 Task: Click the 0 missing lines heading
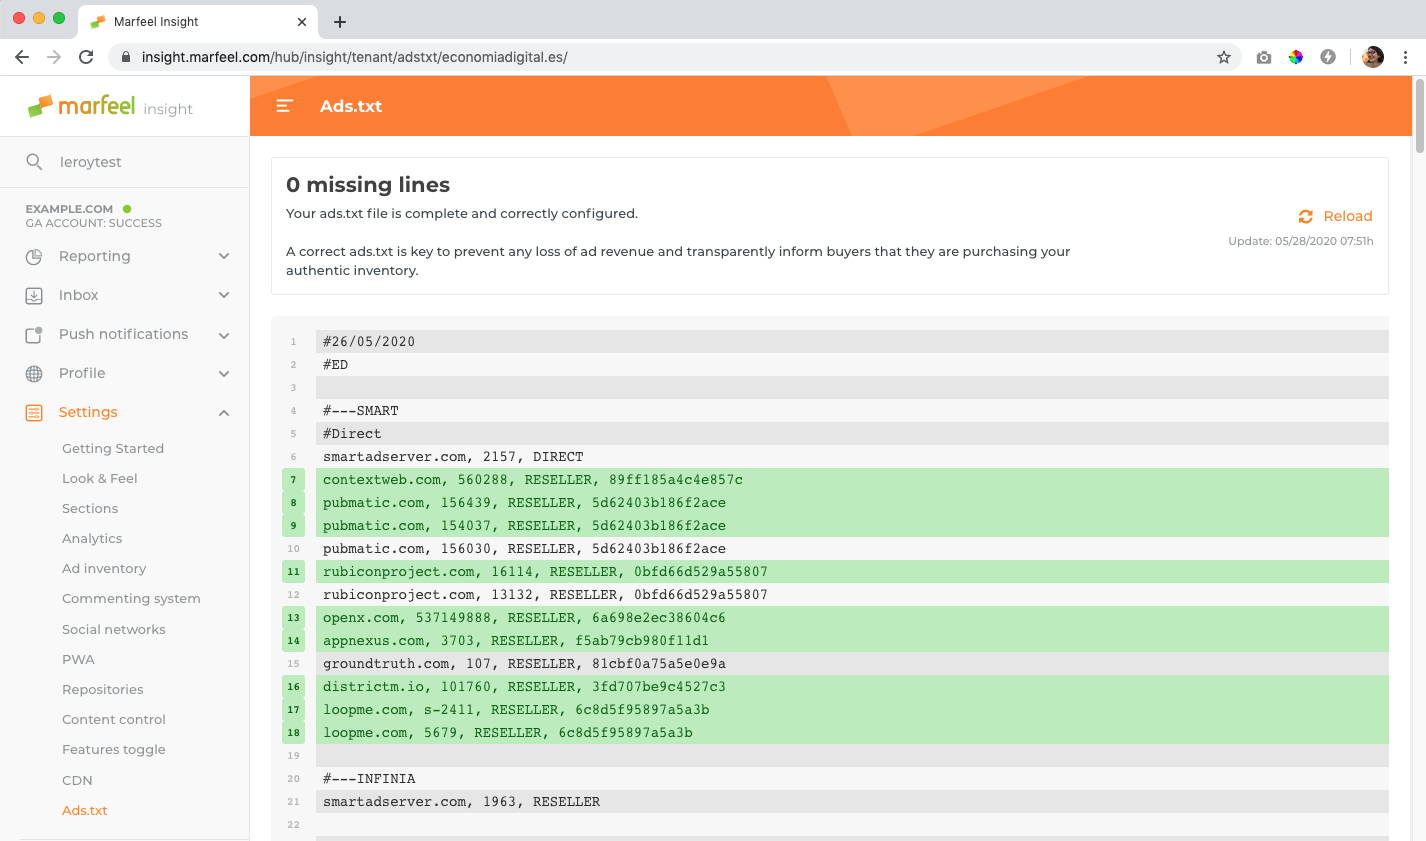click(x=368, y=185)
